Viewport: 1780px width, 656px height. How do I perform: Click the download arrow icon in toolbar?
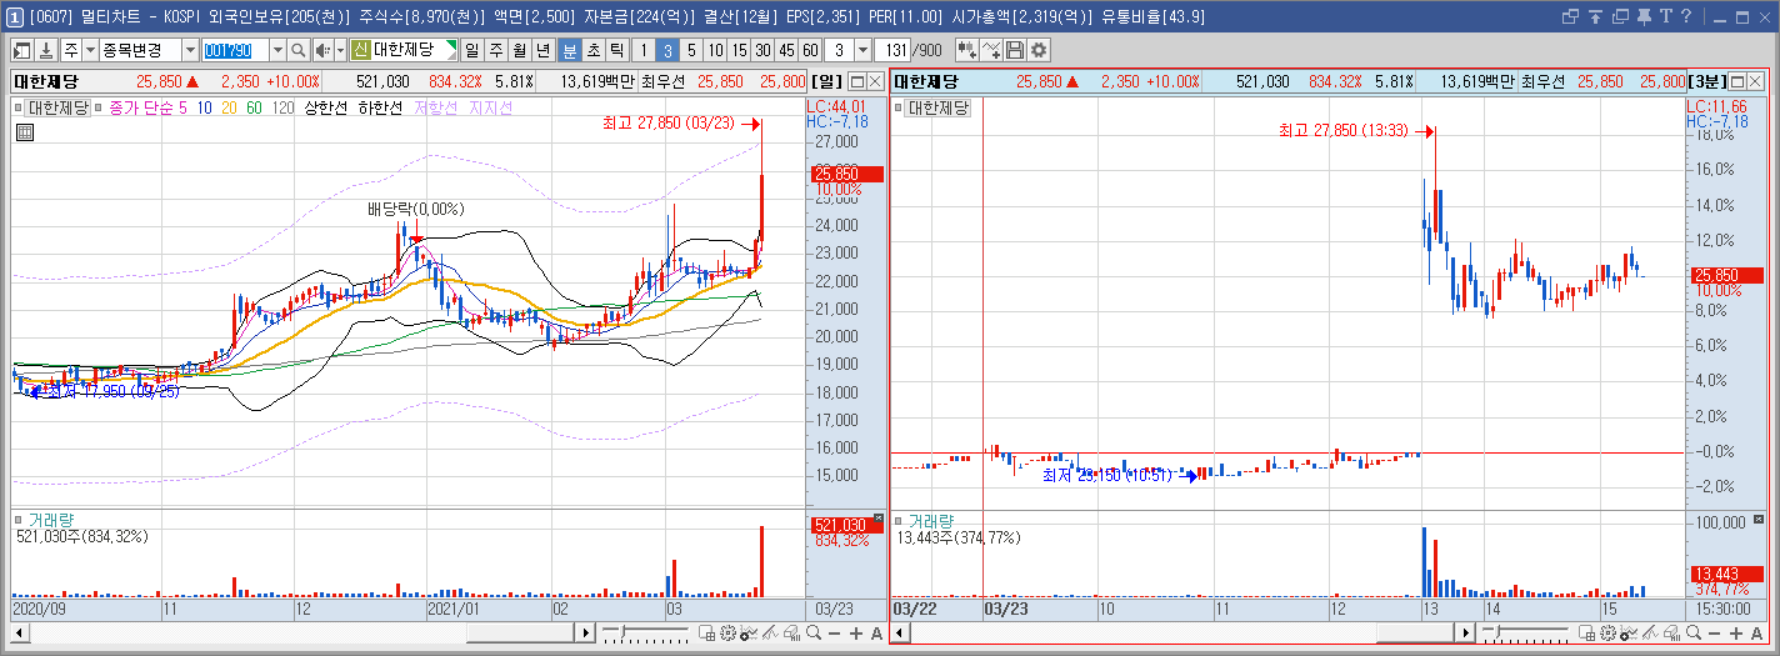(x=46, y=50)
